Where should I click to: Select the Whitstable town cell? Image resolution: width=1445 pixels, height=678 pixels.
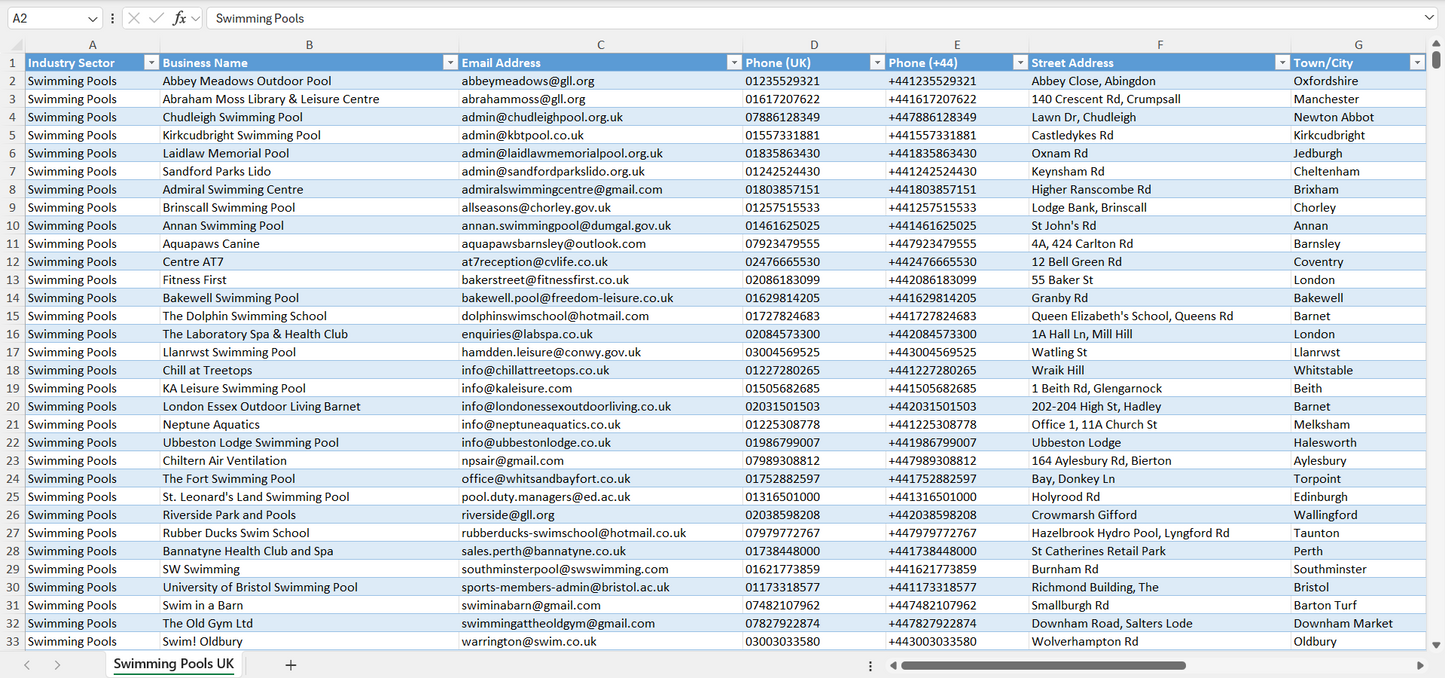coord(1358,370)
